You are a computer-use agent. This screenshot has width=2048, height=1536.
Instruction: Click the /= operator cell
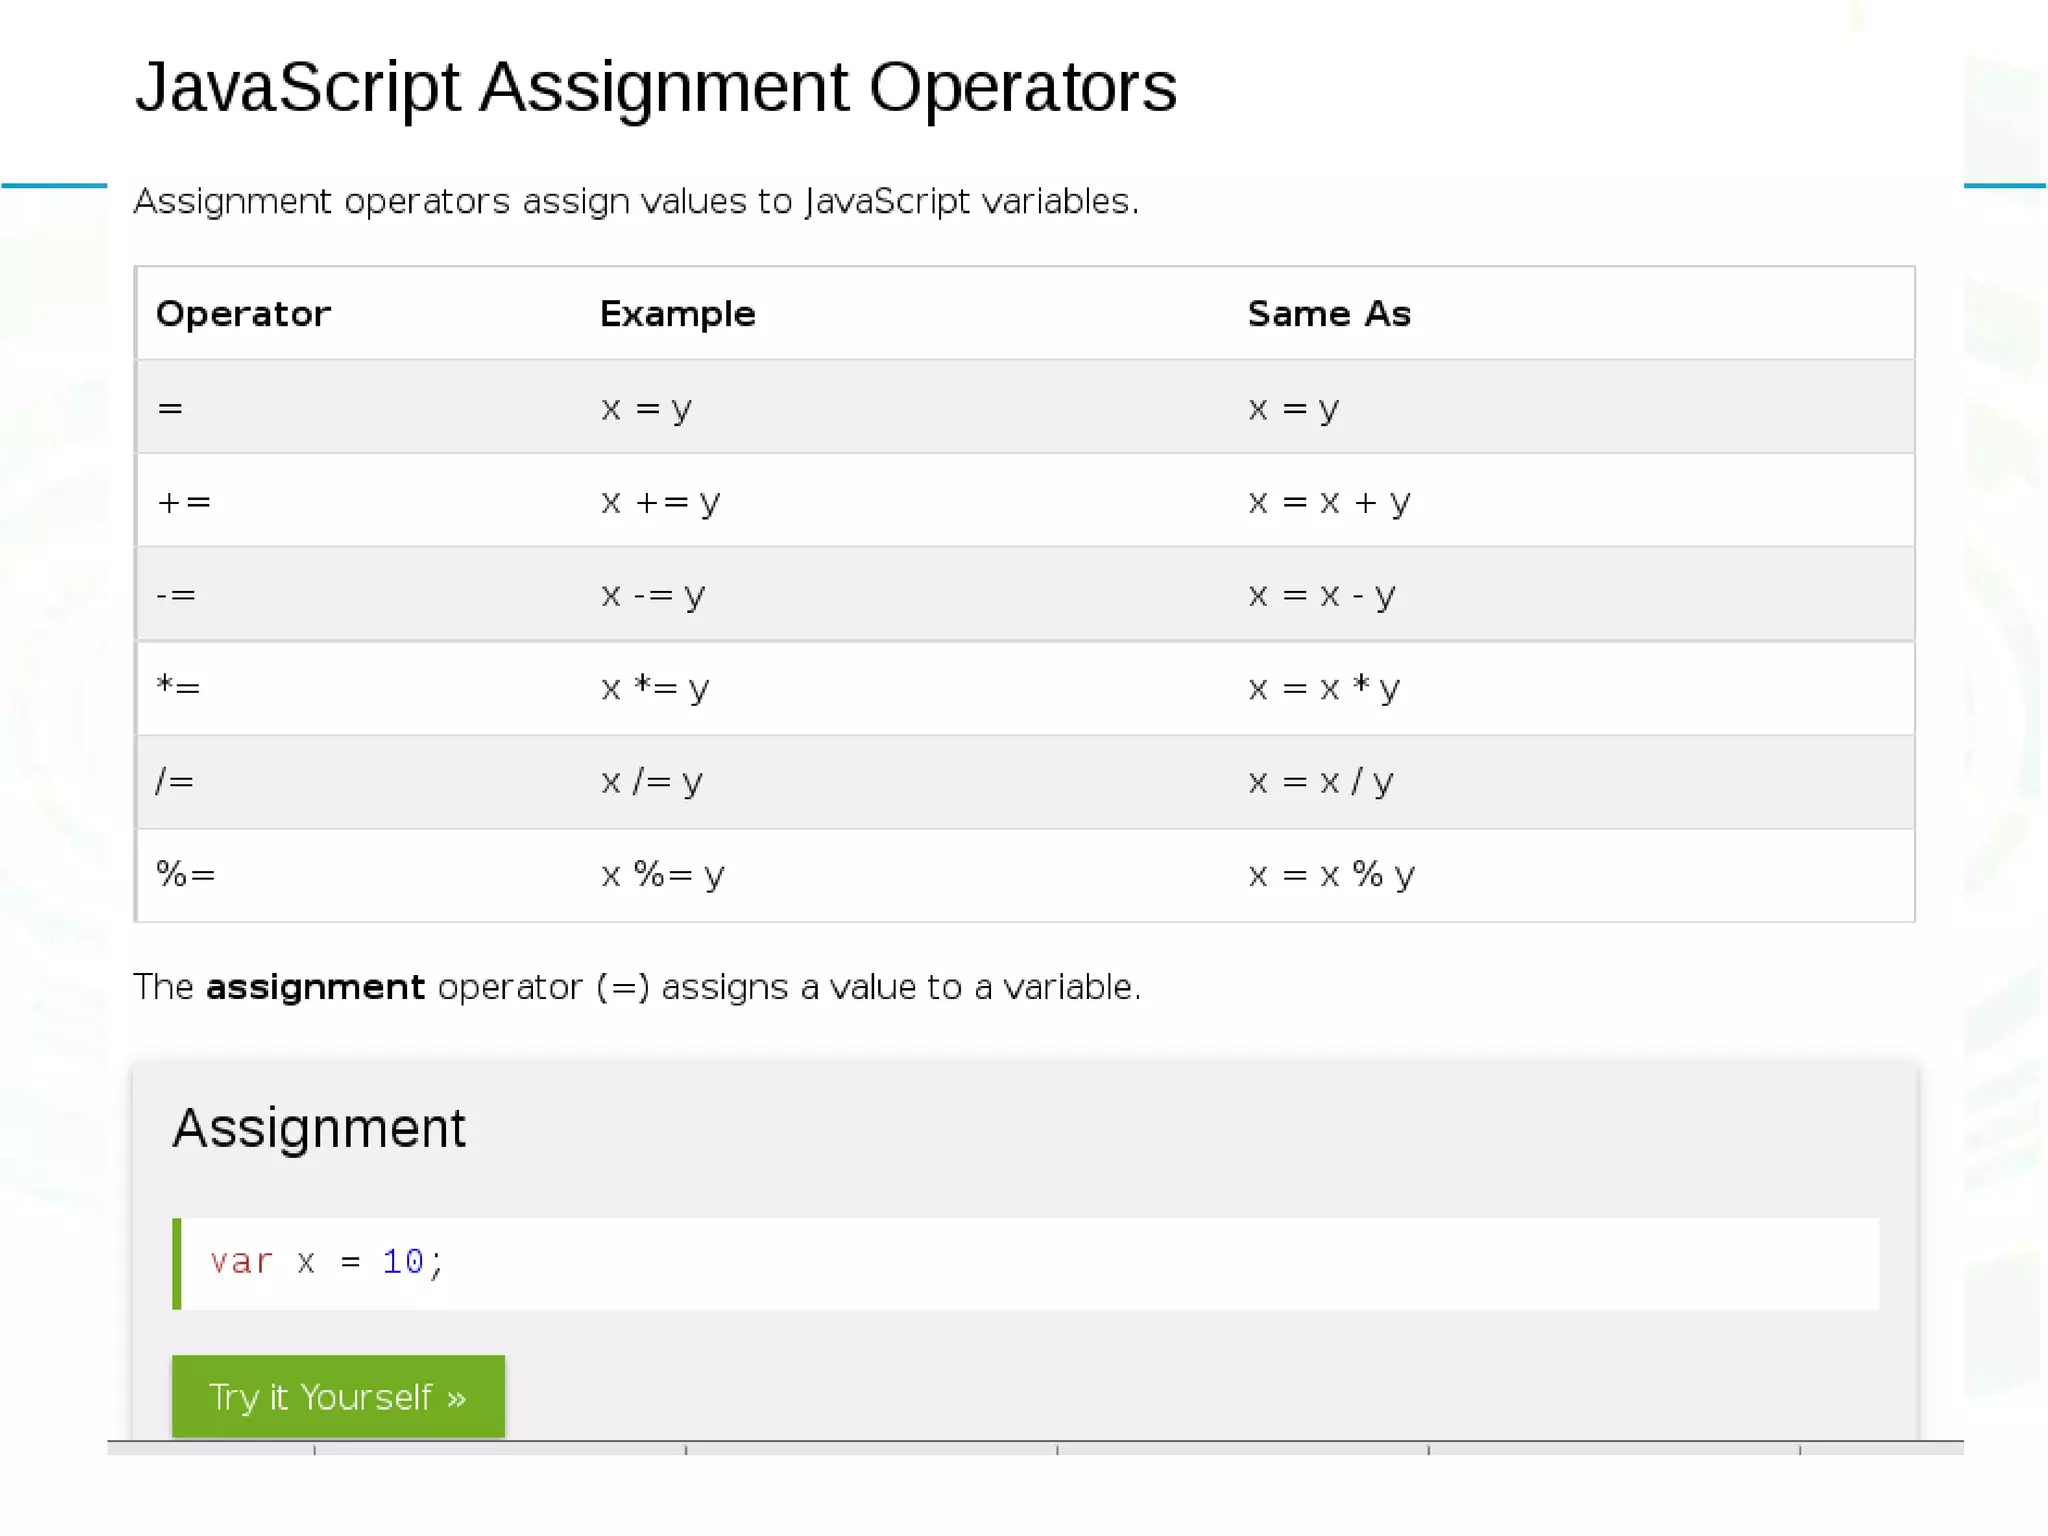175,781
